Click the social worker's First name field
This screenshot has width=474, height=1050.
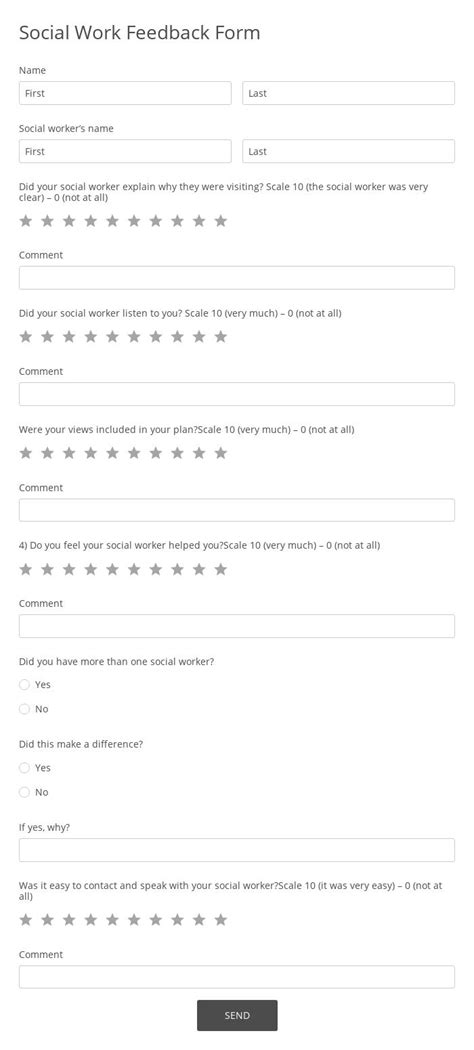pyautogui.click(x=125, y=151)
